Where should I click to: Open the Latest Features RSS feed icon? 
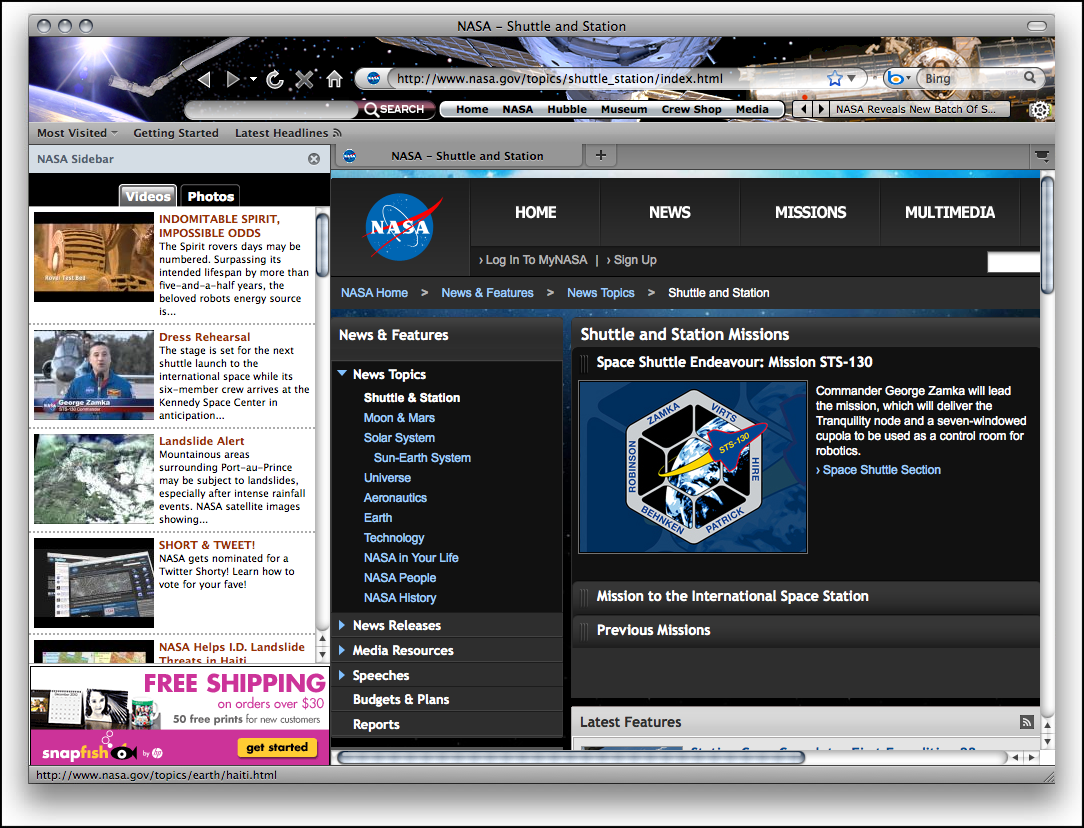point(1027,722)
